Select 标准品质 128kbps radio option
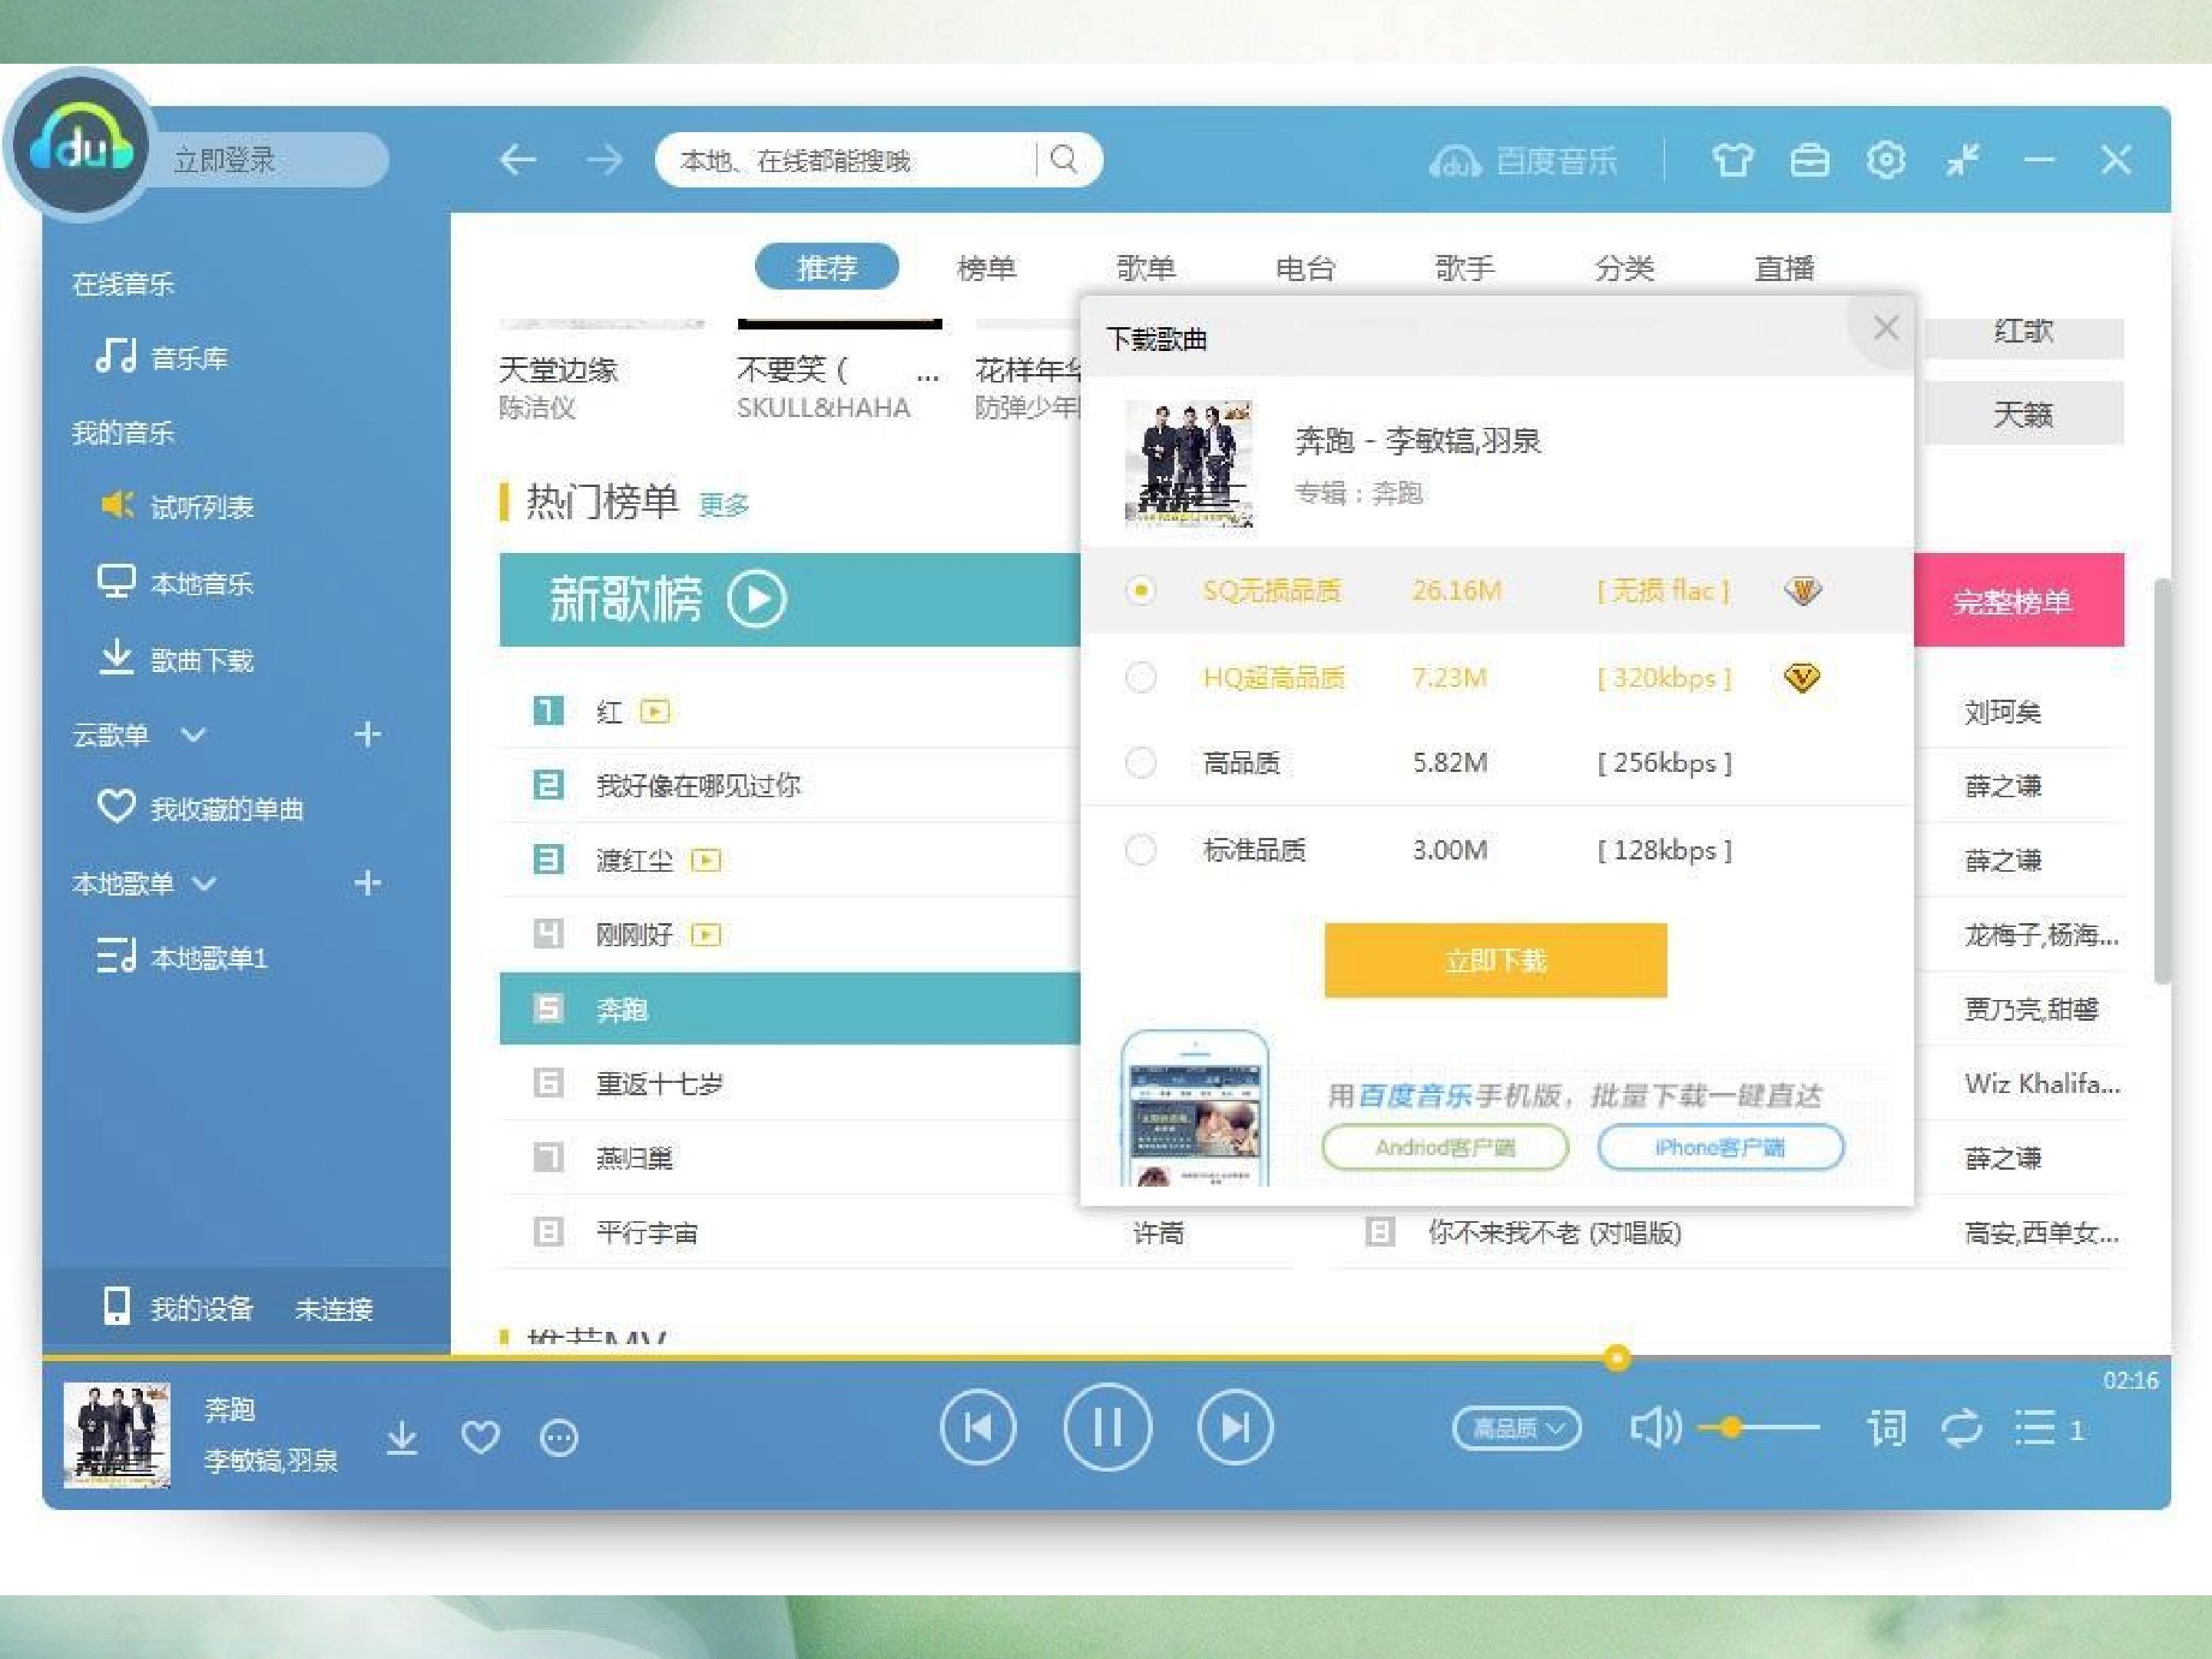The height and width of the screenshot is (1659, 2212). coord(1140,850)
